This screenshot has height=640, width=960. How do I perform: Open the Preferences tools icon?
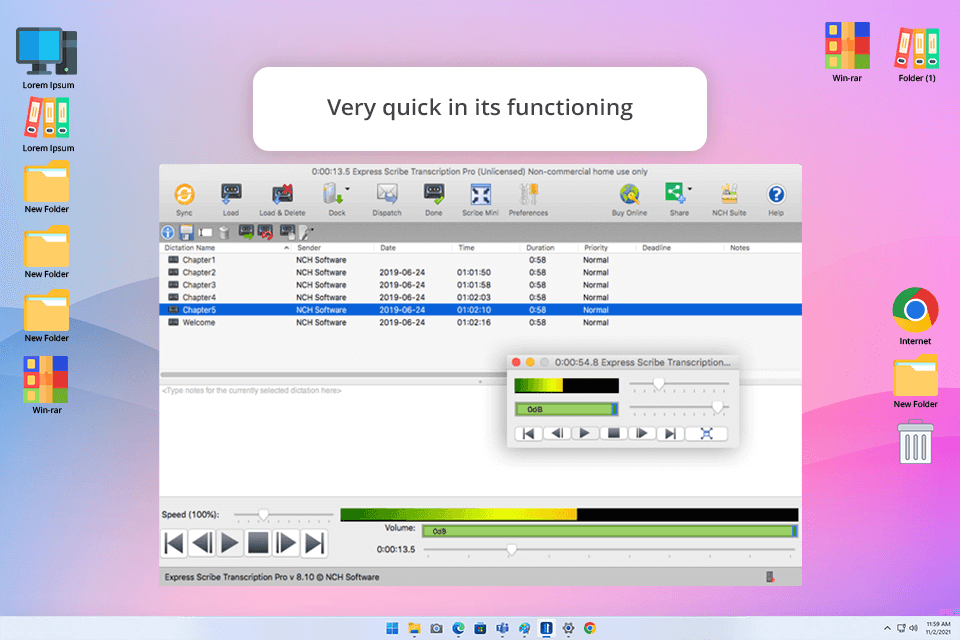528,195
